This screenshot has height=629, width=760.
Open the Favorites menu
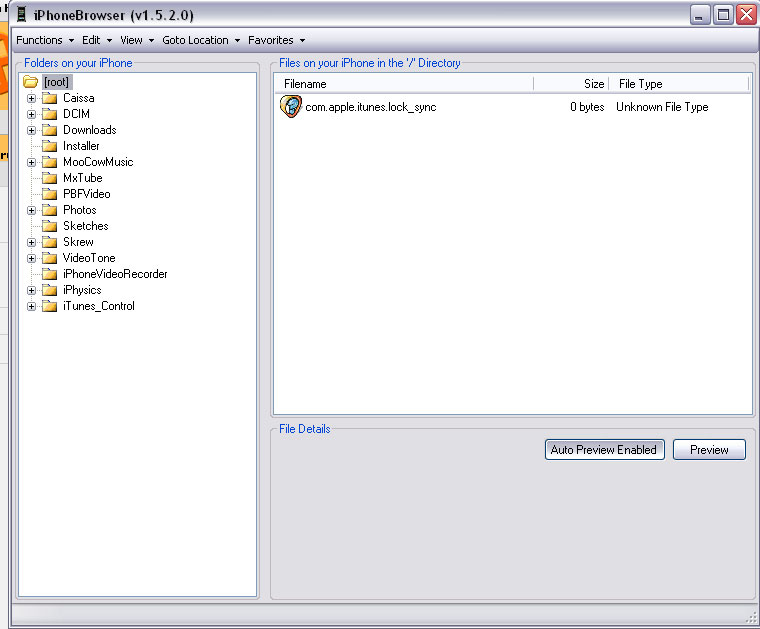276,40
